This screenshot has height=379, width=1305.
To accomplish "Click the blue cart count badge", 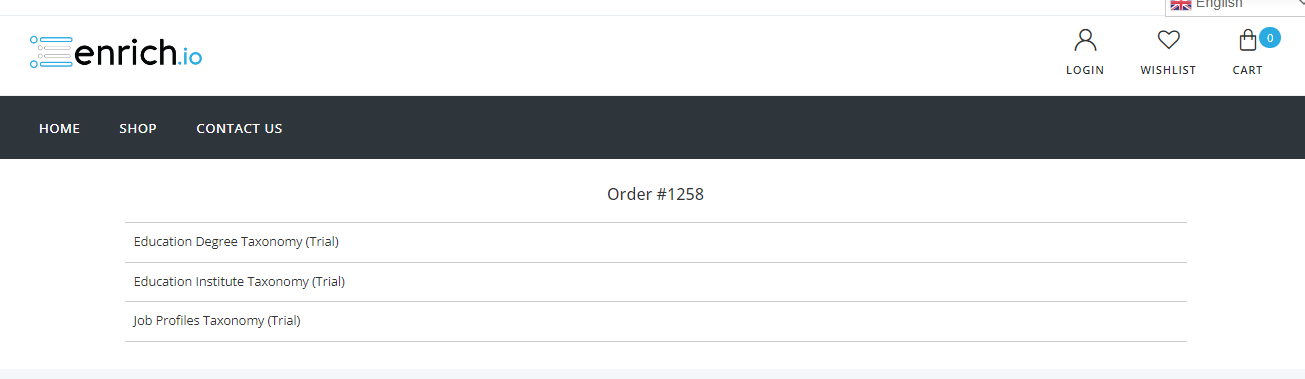I will point(1270,38).
